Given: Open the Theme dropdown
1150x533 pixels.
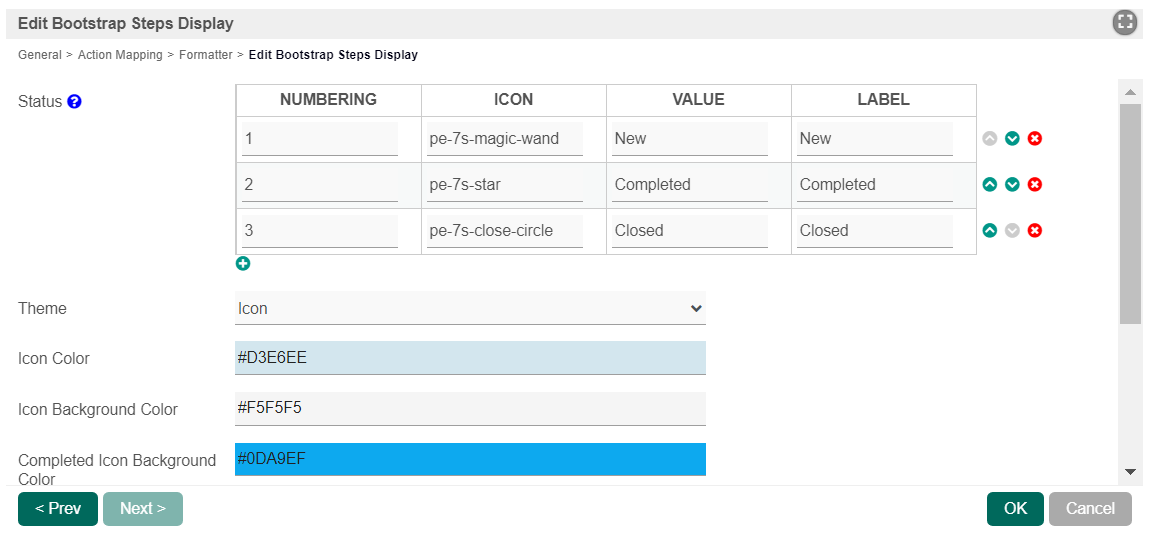Looking at the screenshot, I should tap(470, 309).
